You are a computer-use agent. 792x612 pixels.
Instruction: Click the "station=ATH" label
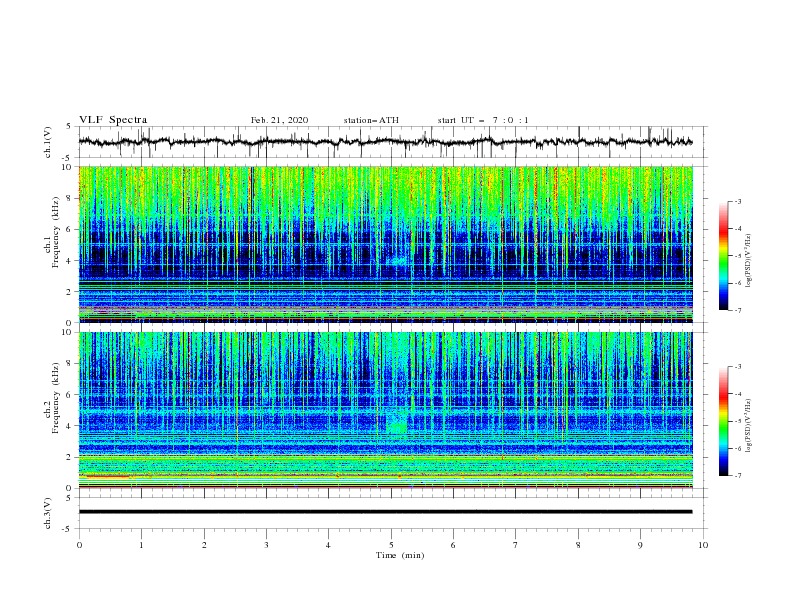point(371,120)
